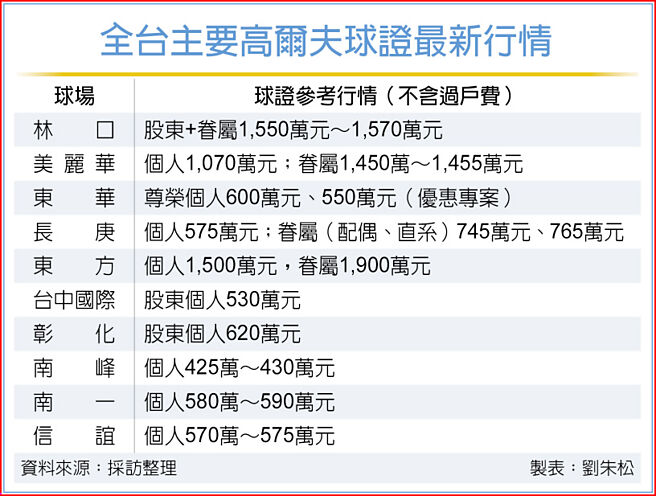Select price text 股東個人620萬元
Screen dimensions: 656x496
(x=222, y=334)
